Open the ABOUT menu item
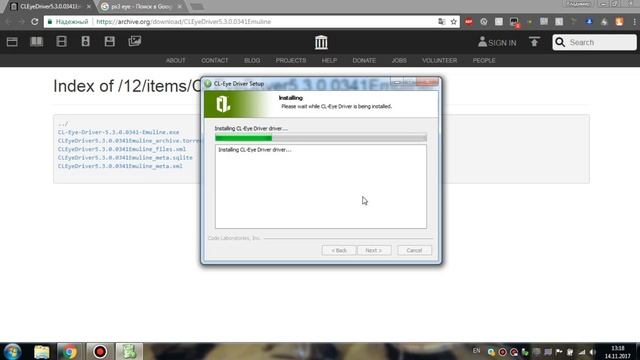This screenshot has width=640, height=360. (x=176, y=60)
